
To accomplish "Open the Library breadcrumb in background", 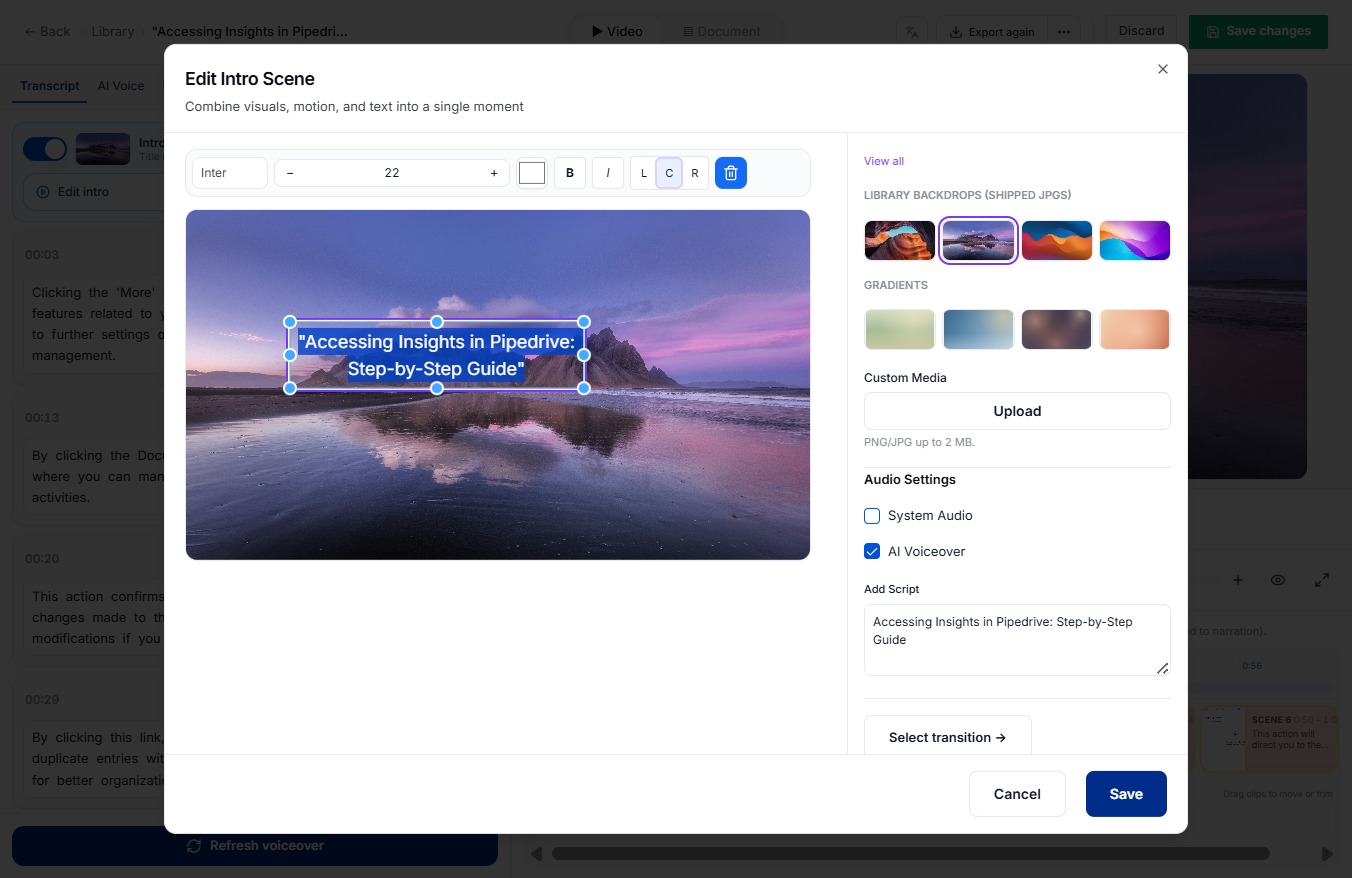I will 112,31.
